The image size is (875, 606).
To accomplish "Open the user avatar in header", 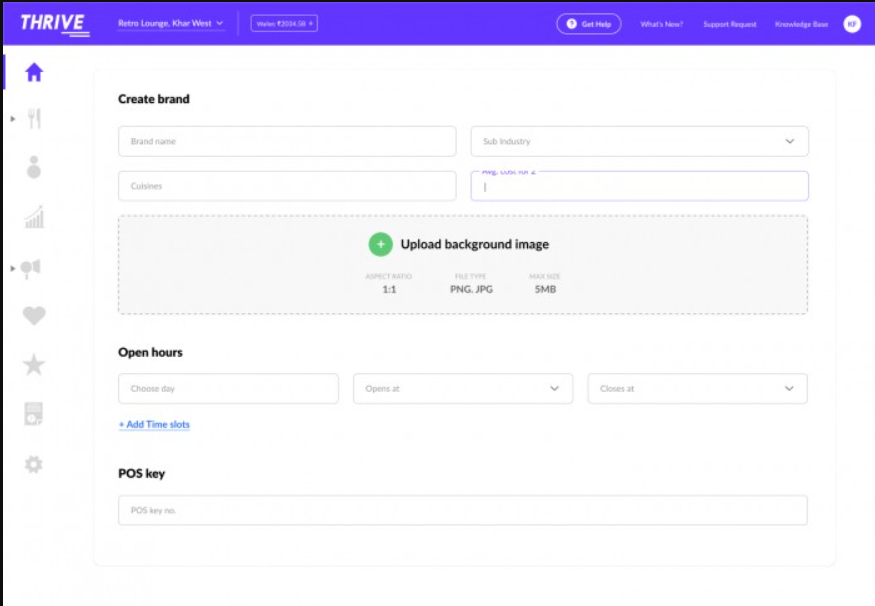I will 852,24.
